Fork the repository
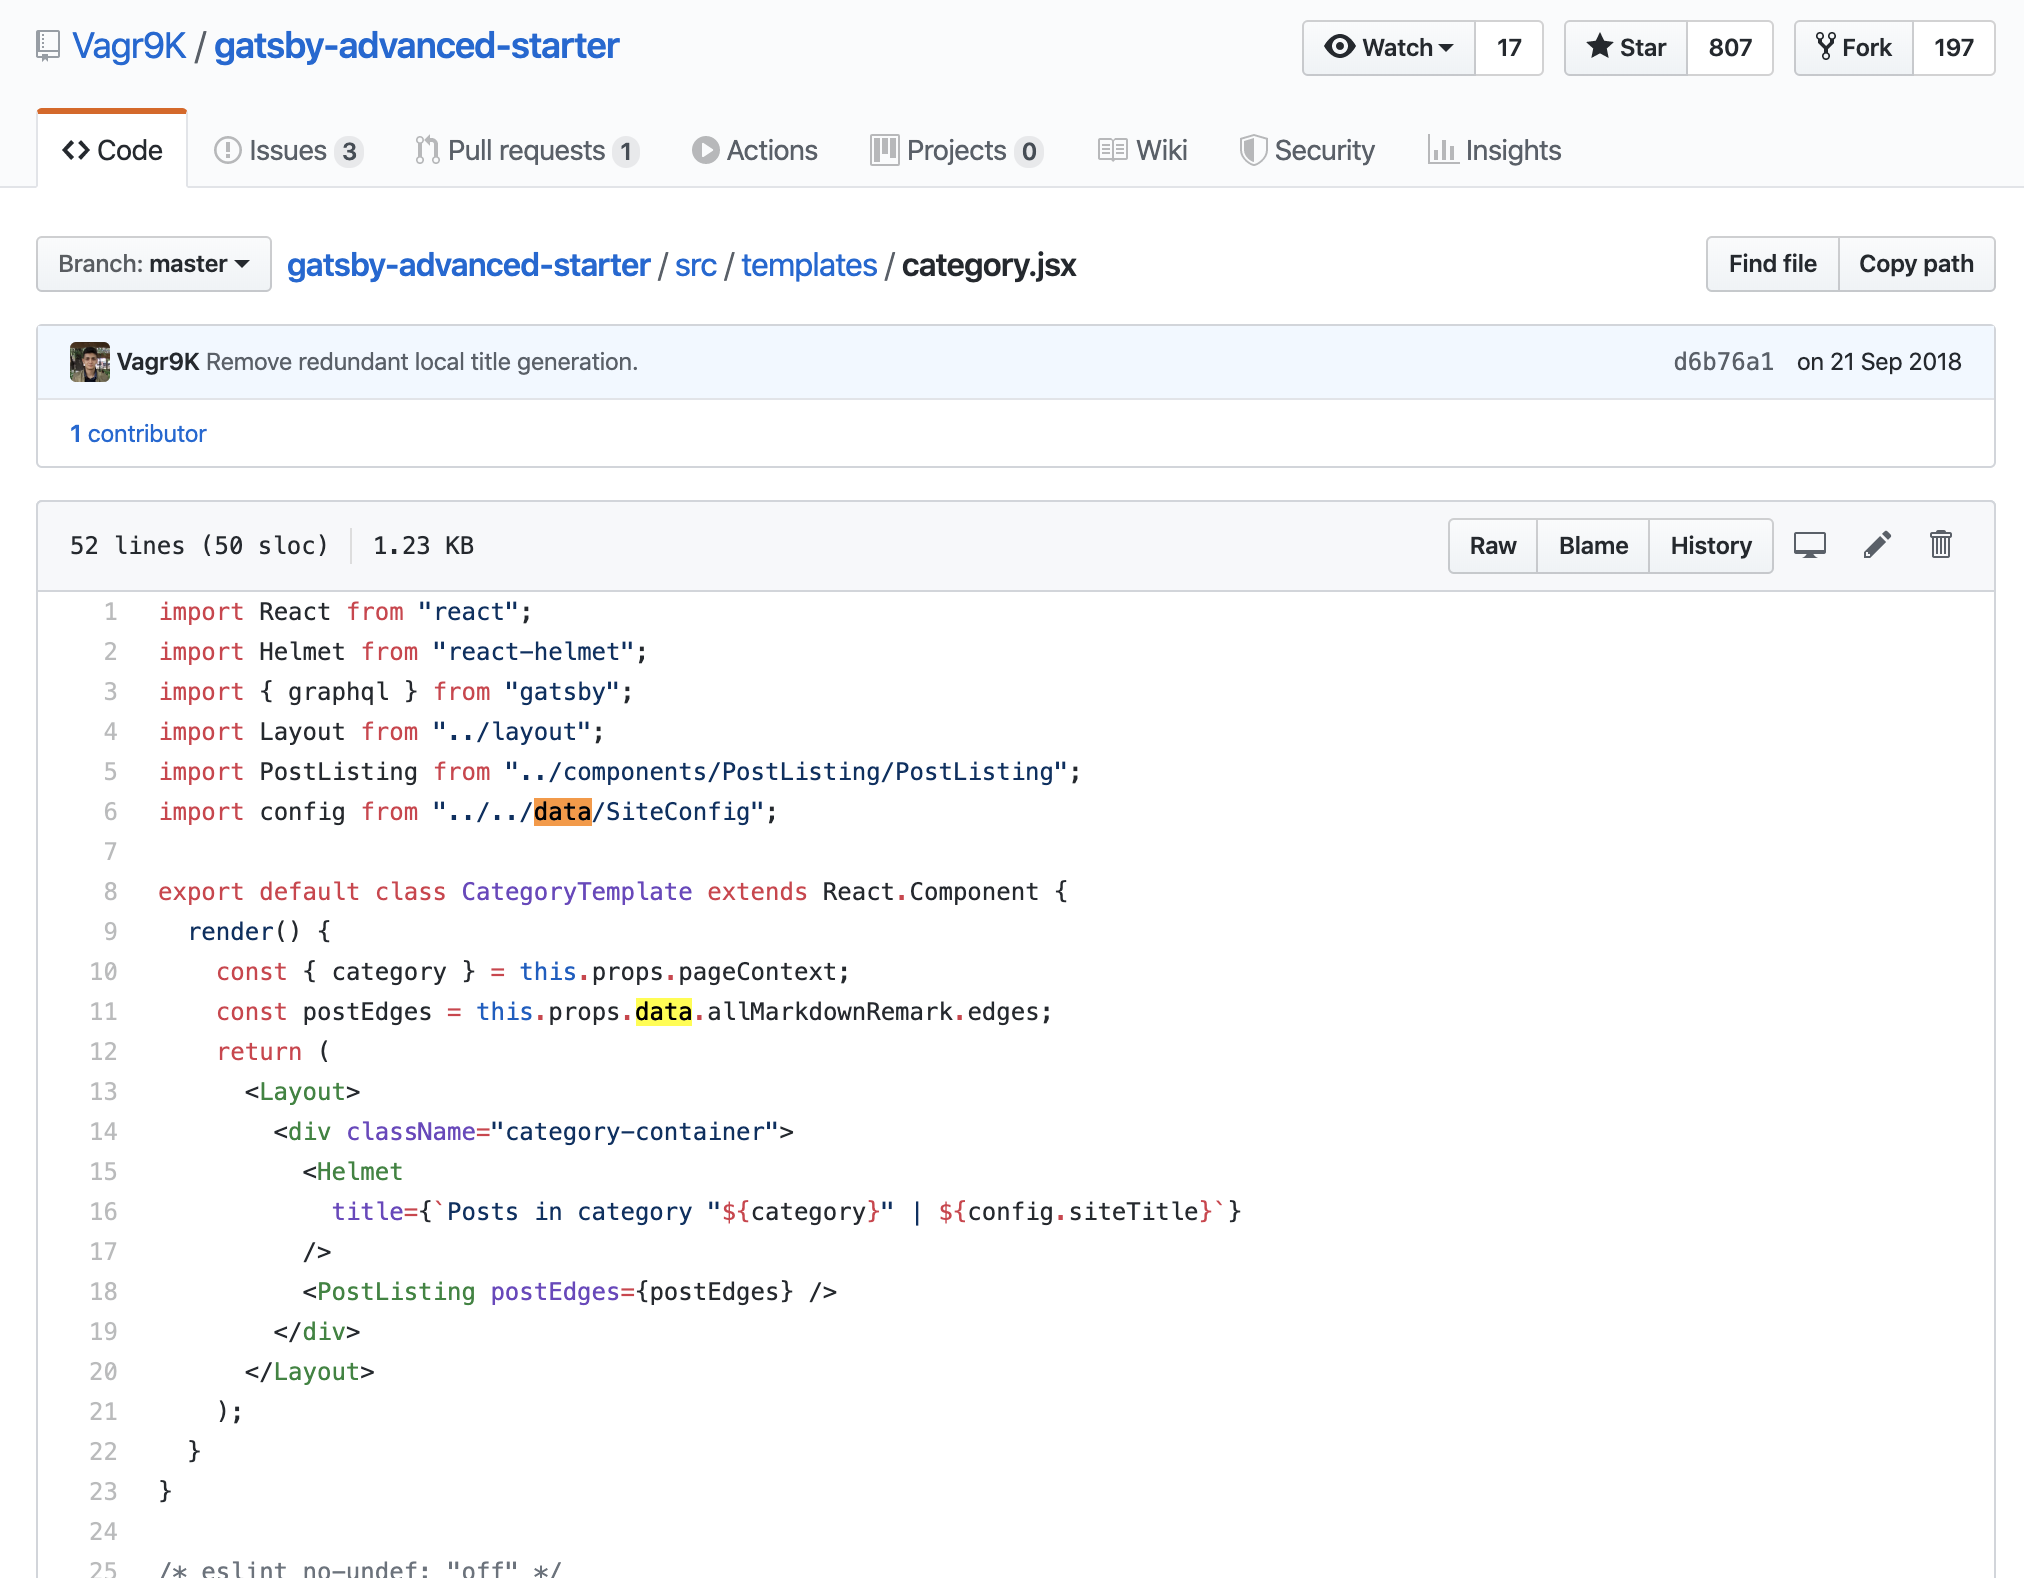 1854,48
